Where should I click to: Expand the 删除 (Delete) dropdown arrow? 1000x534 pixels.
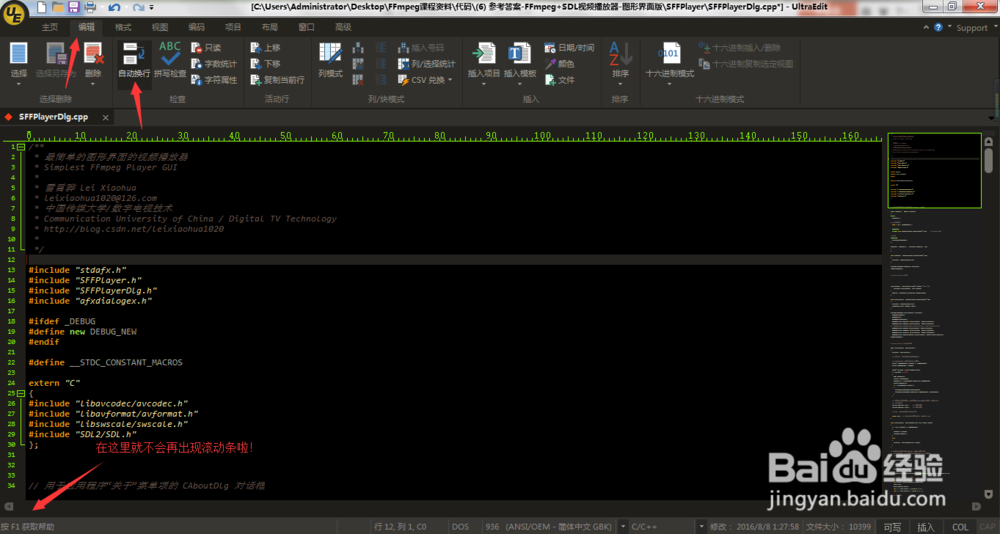[93, 83]
